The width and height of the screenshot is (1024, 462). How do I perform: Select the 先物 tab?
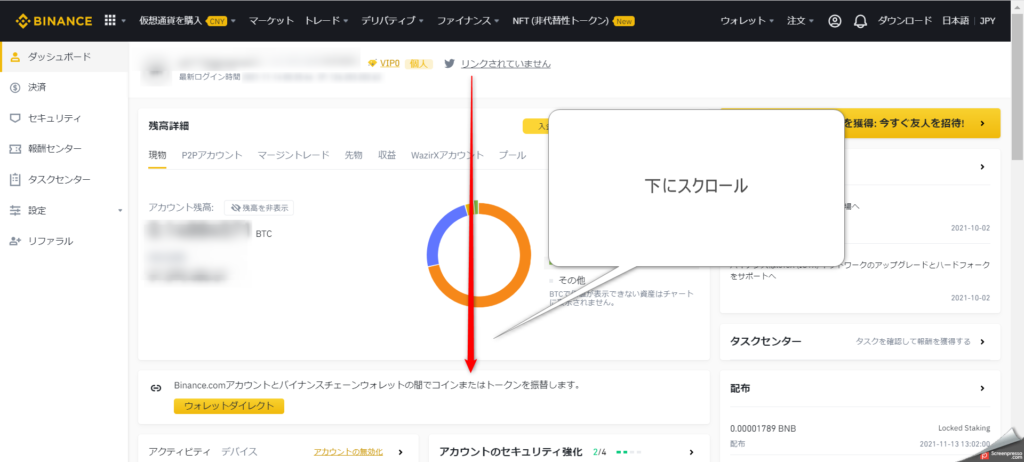point(353,156)
